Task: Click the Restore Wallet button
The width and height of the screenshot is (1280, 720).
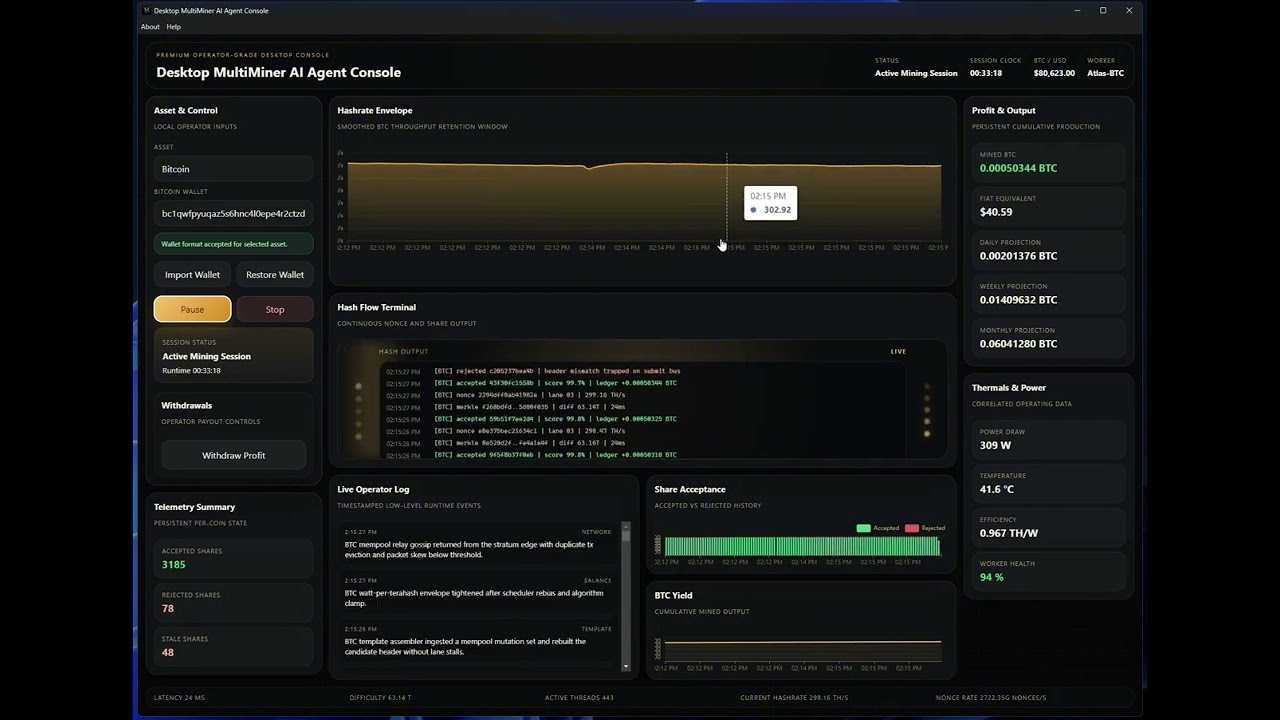Action: click(275, 275)
